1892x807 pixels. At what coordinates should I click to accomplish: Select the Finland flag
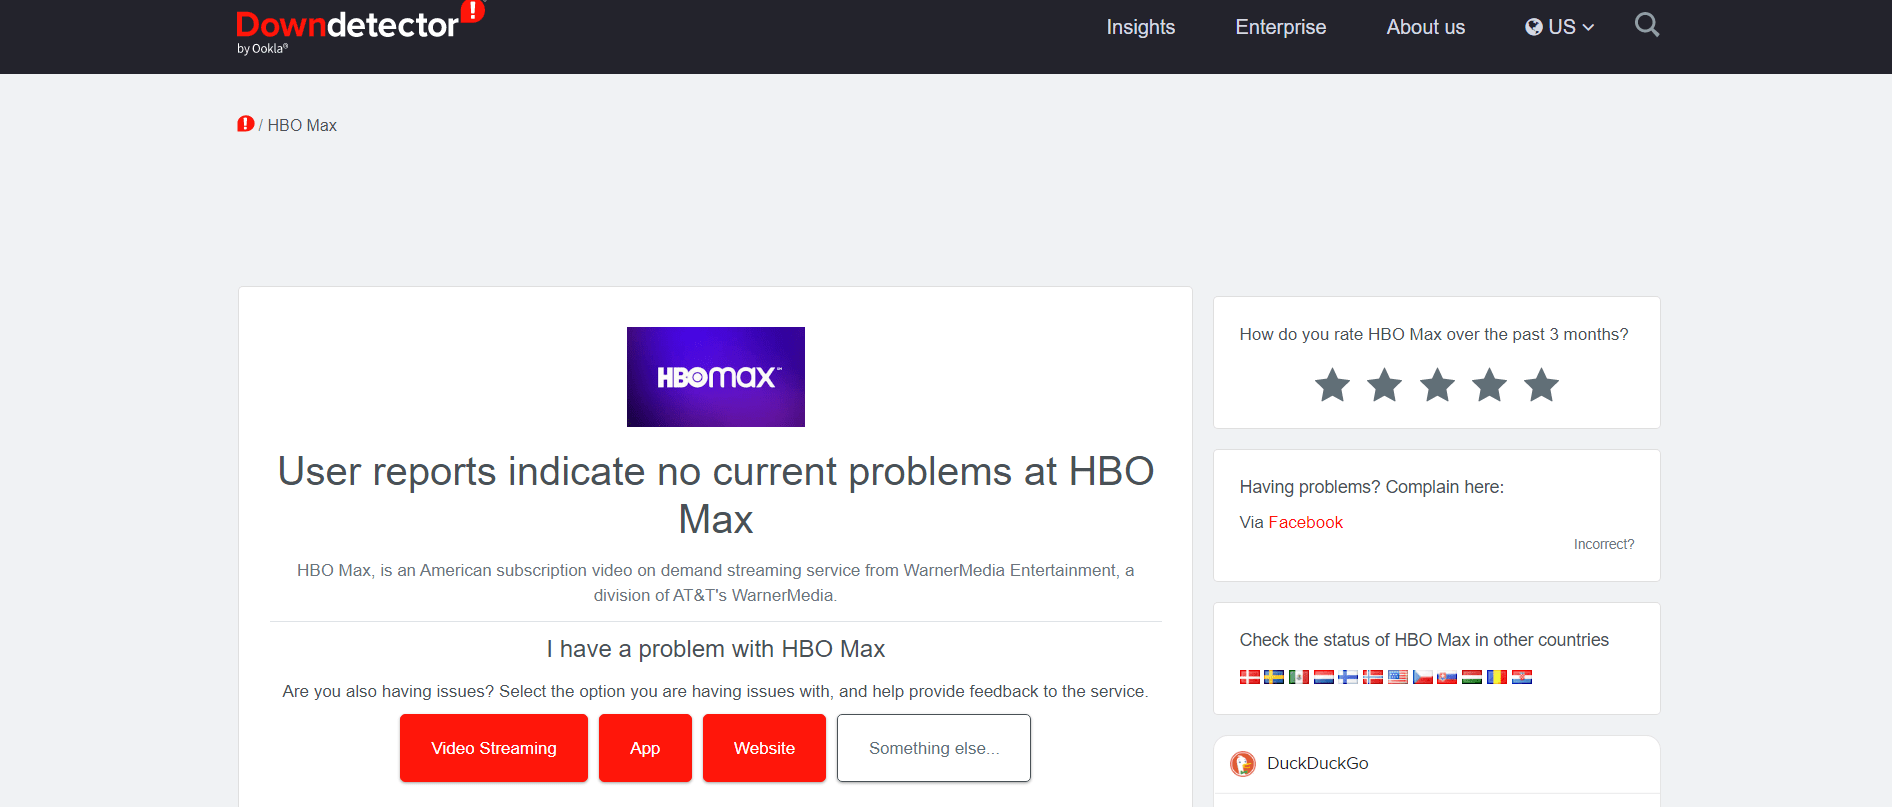click(x=1348, y=677)
